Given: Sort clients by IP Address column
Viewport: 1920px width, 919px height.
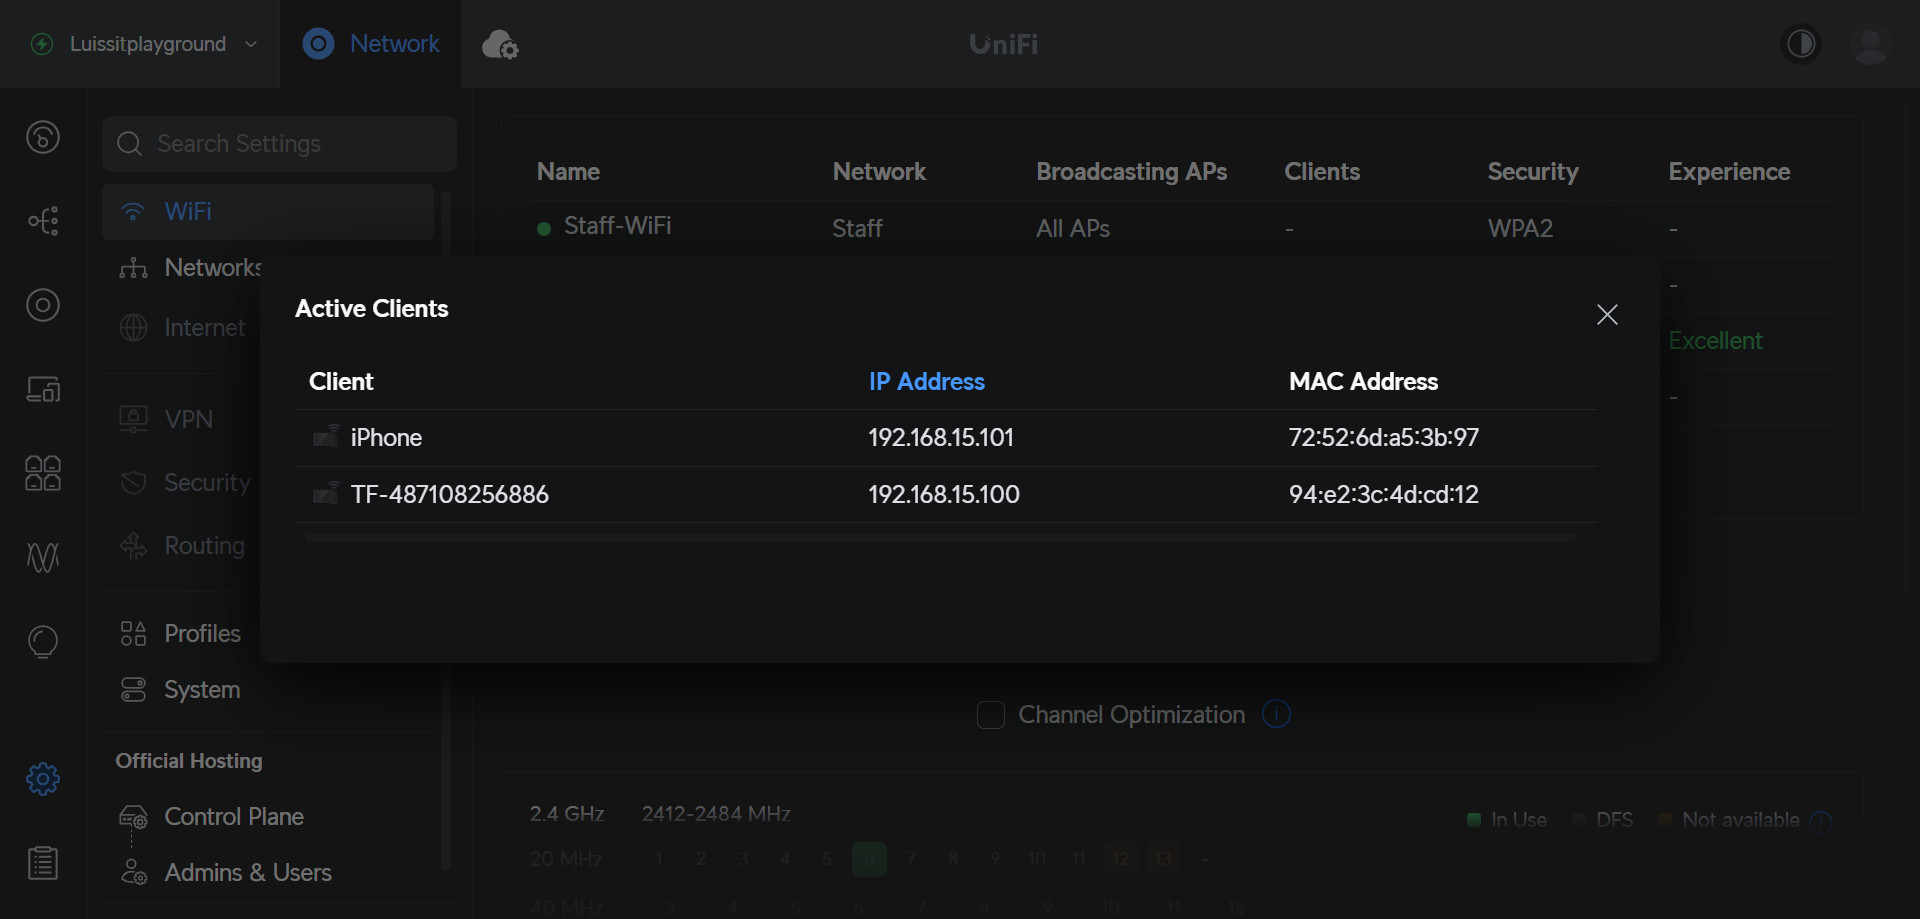Looking at the screenshot, I should coord(926,382).
